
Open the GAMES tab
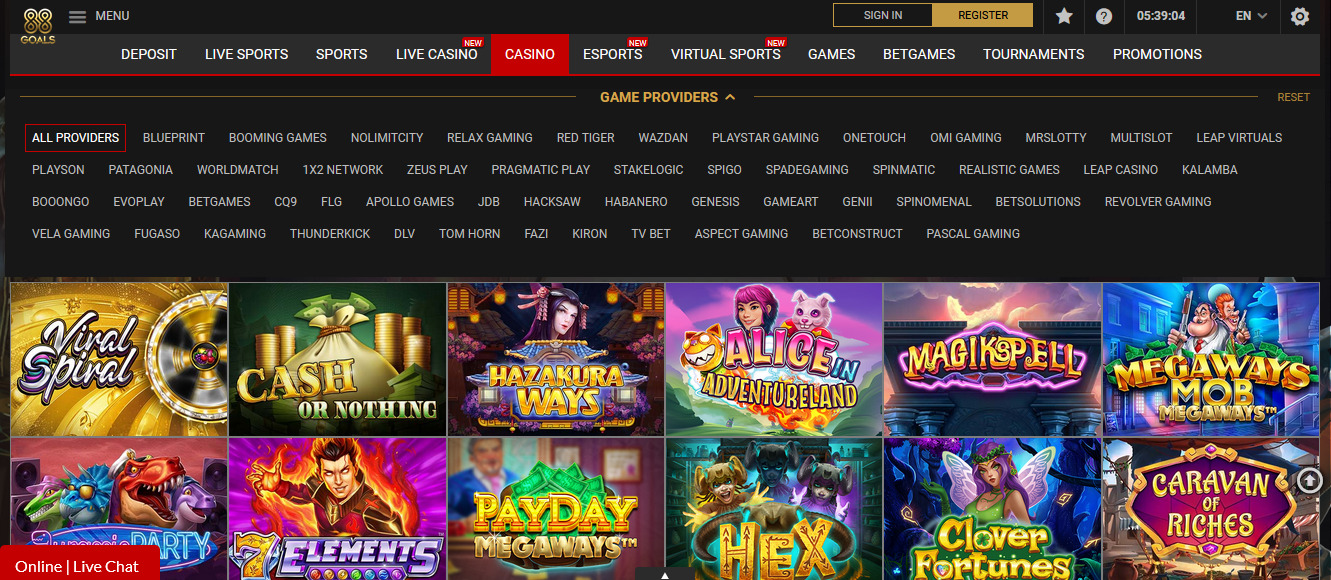coord(831,54)
